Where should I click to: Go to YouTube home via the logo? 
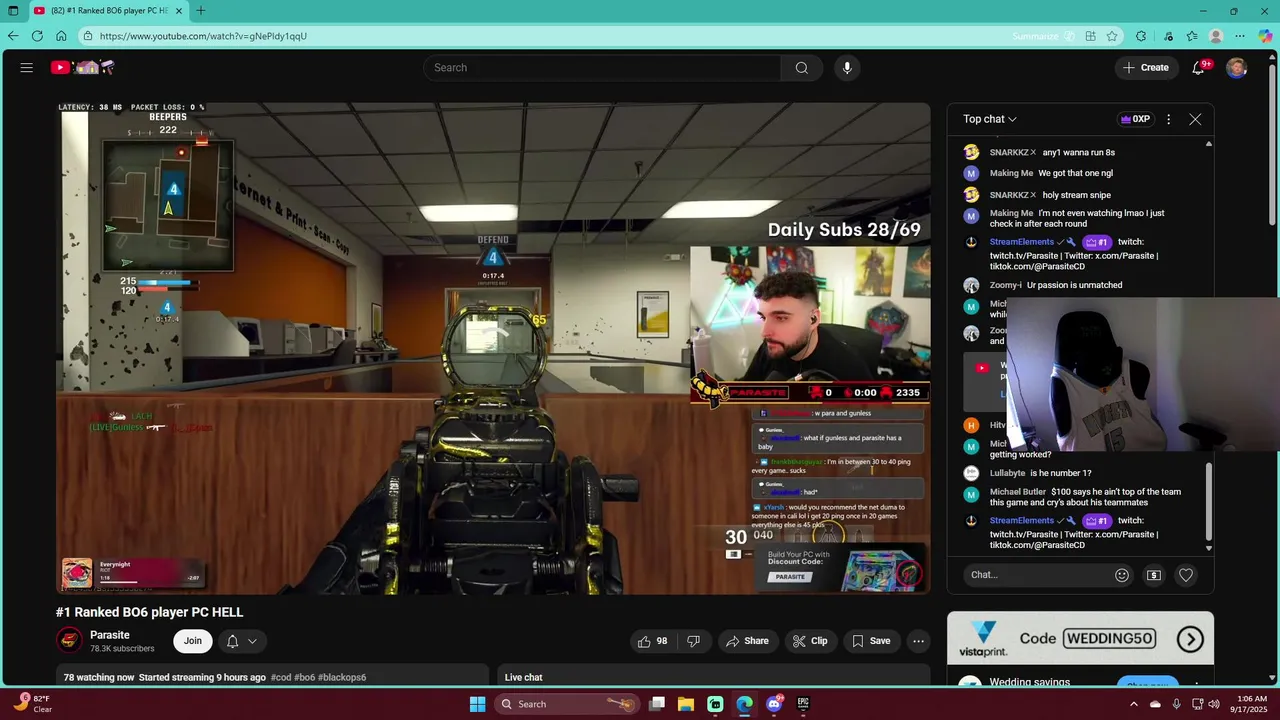point(84,68)
